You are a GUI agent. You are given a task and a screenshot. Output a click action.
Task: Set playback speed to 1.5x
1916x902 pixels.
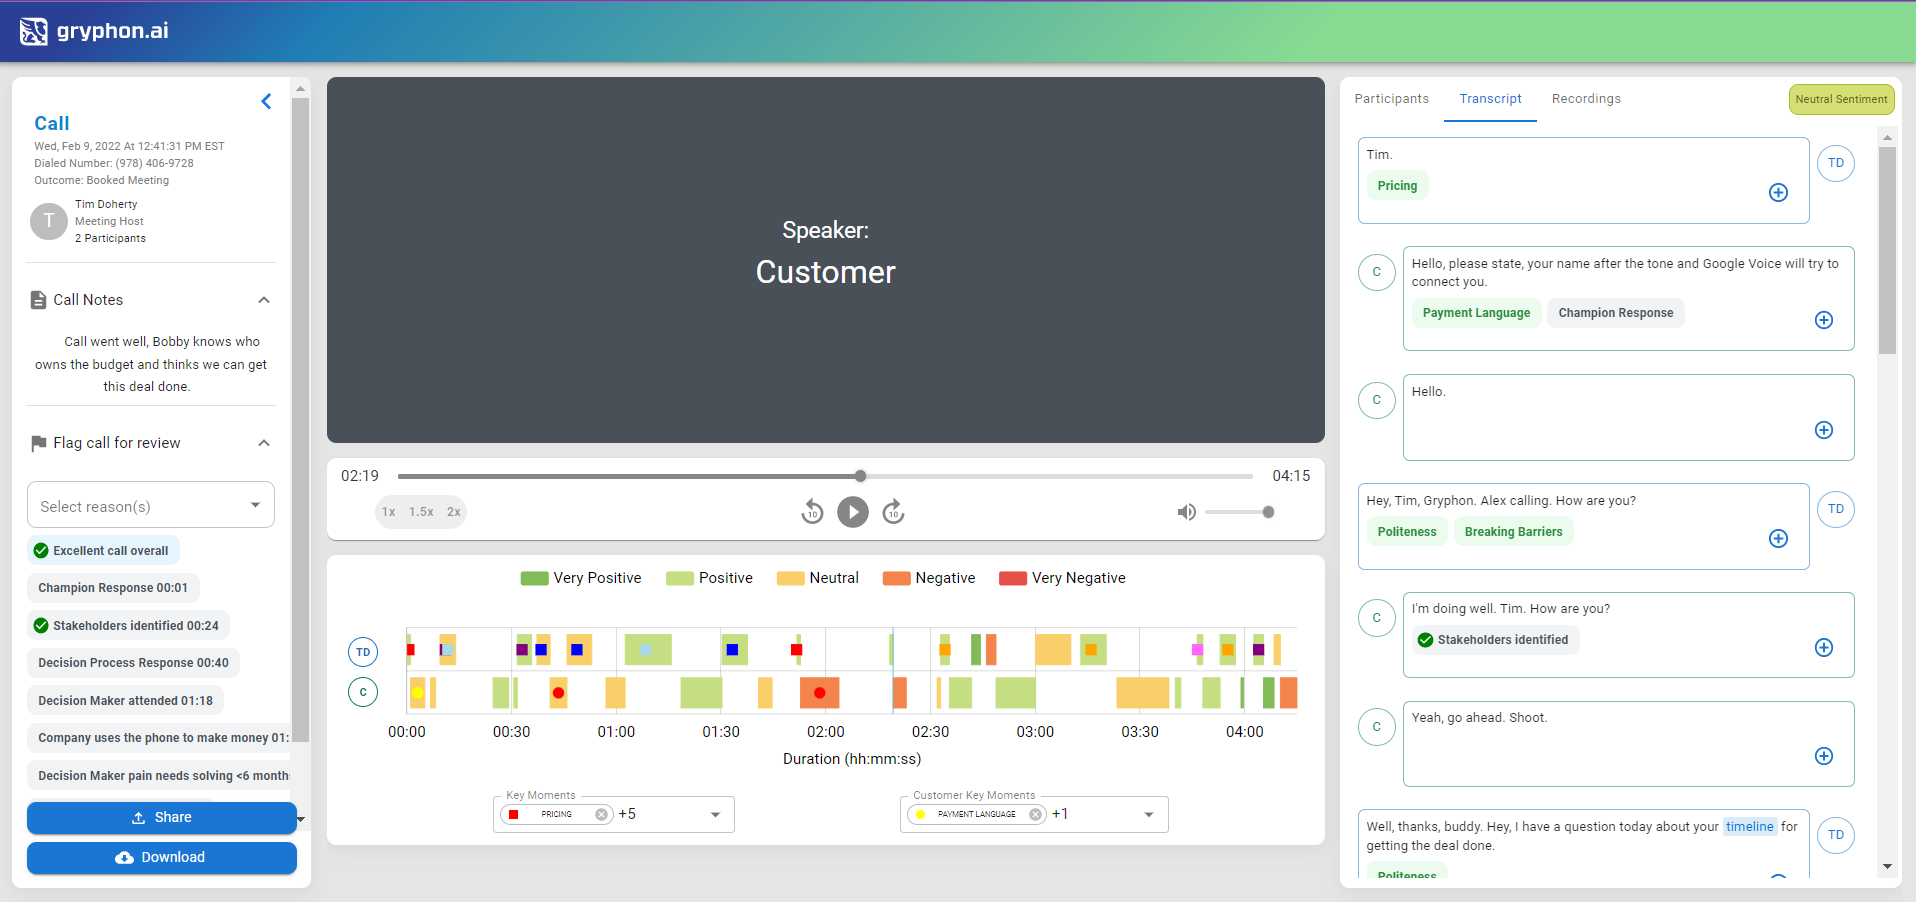tap(421, 512)
